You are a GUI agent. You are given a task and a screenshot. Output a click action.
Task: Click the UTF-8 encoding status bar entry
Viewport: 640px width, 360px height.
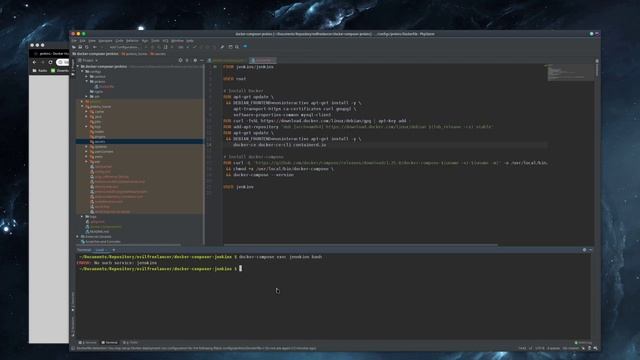[x=540, y=348]
